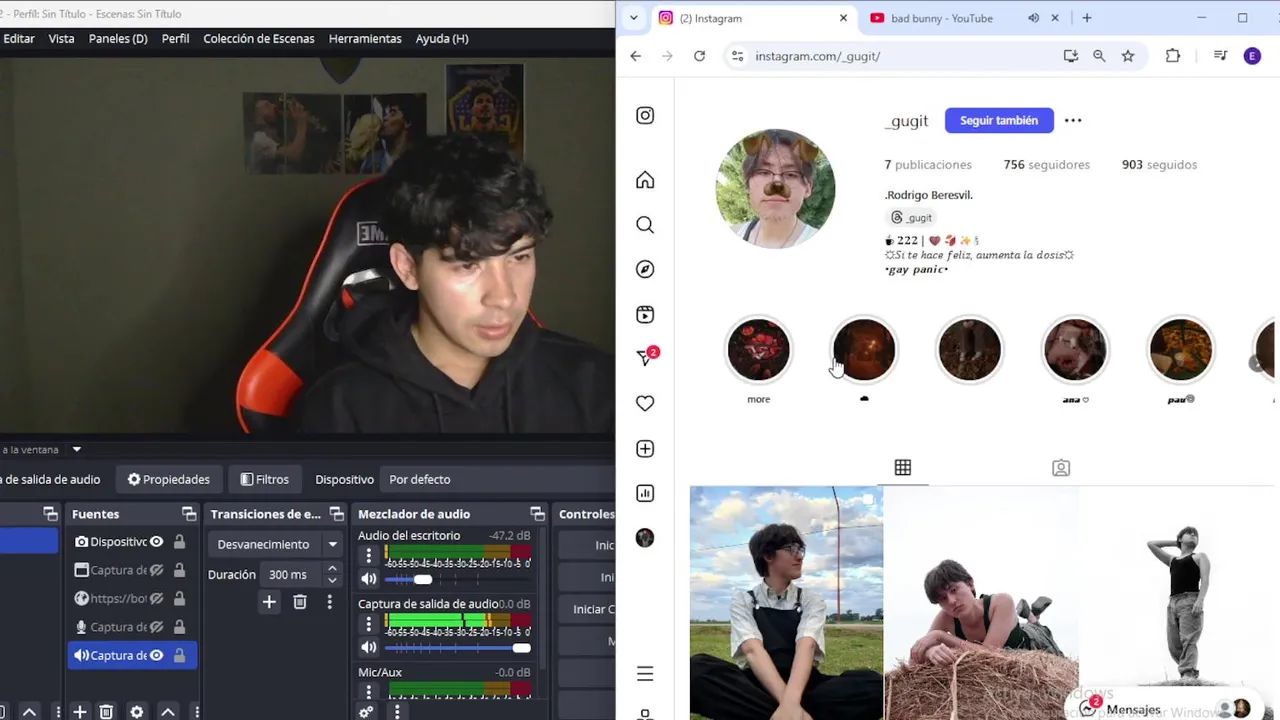Remove the transition with the trash icon
Image resolution: width=1280 pixels, height=720 pixels.
click(300, 602)
